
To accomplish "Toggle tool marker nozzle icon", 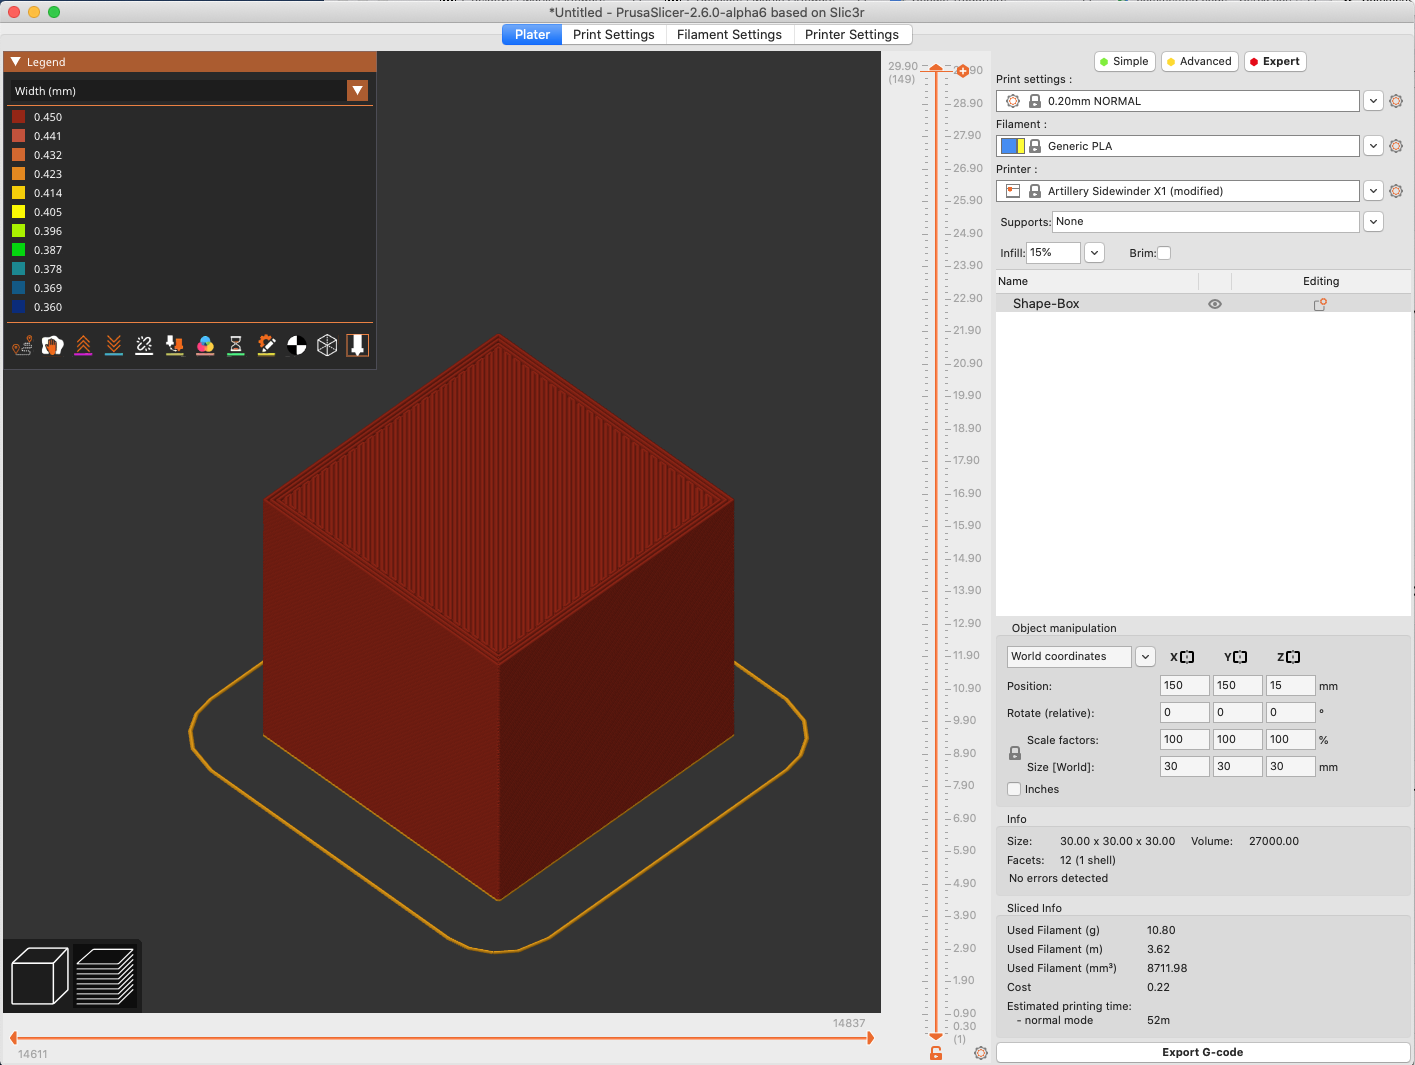I will tap(358, 345).
